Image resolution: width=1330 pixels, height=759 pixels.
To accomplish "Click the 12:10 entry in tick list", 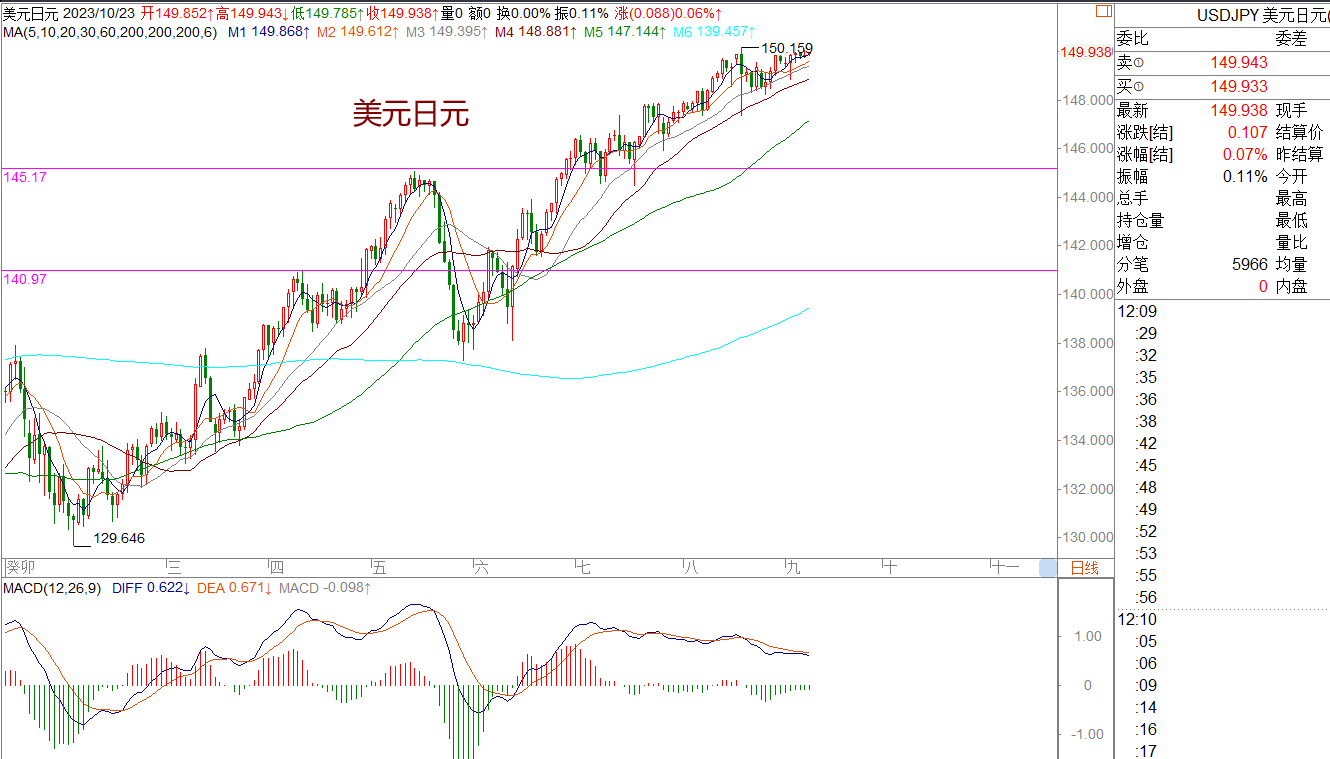I will pyautogui.click(x=1137, y=619).
